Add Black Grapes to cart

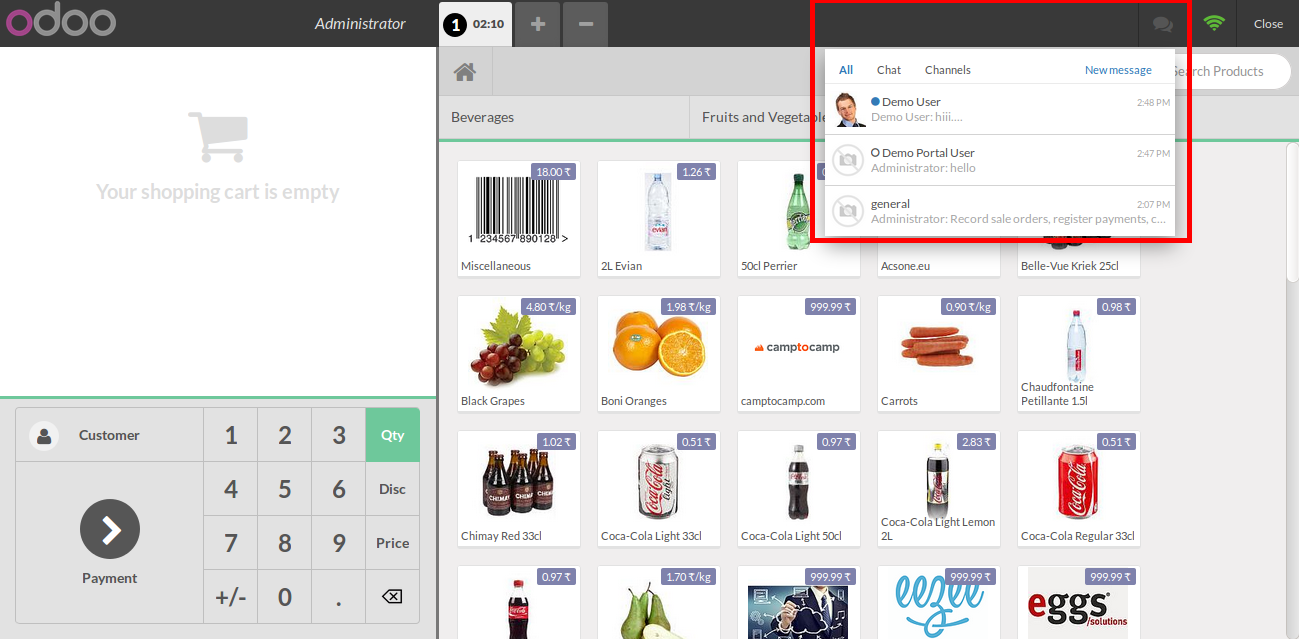(518, 353)
